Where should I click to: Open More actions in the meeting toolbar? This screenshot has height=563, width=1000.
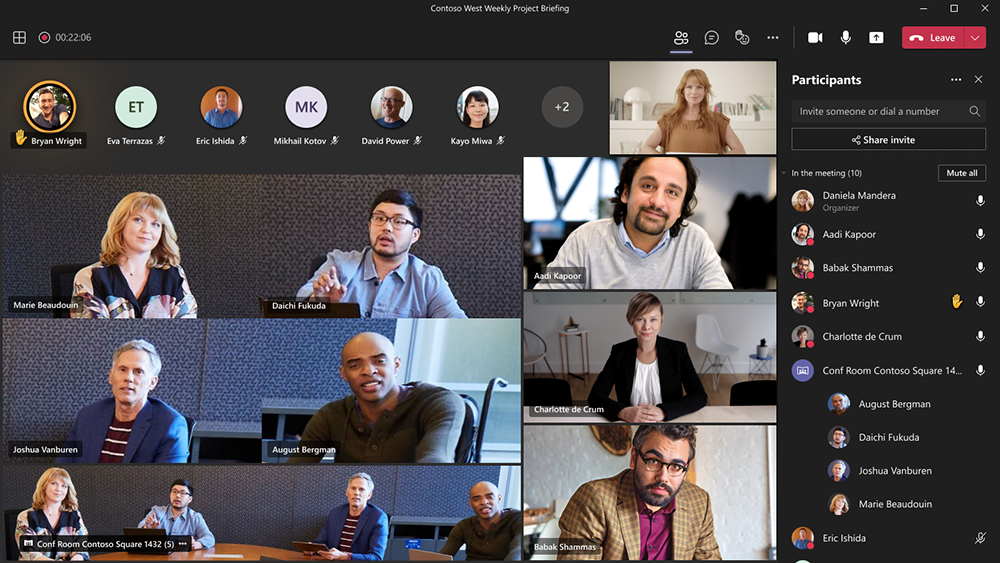773,37
